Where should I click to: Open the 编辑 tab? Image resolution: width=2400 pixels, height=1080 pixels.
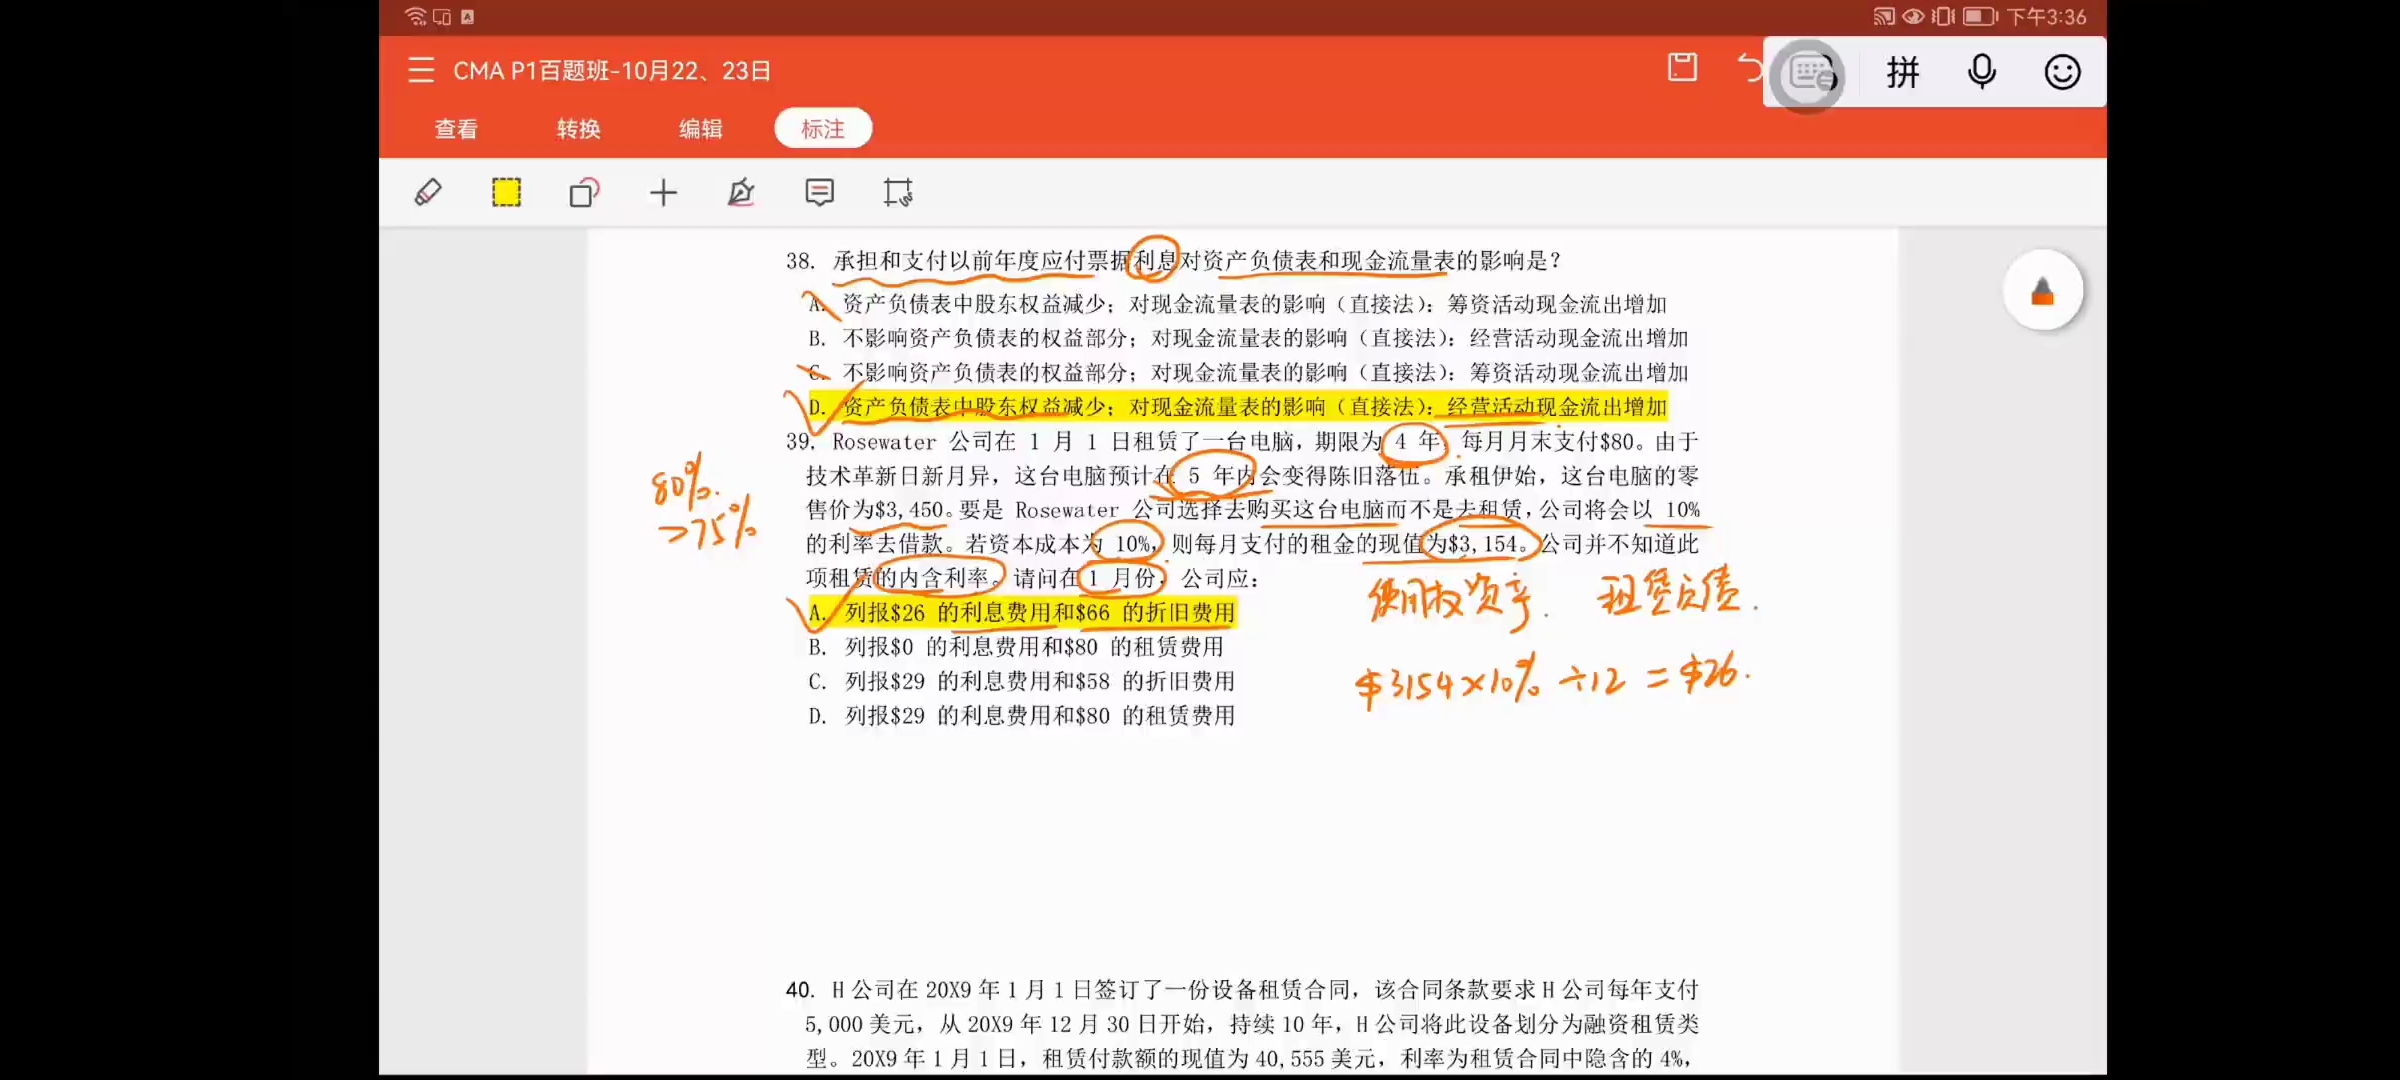pyautogui.click(x=700, y=129)
